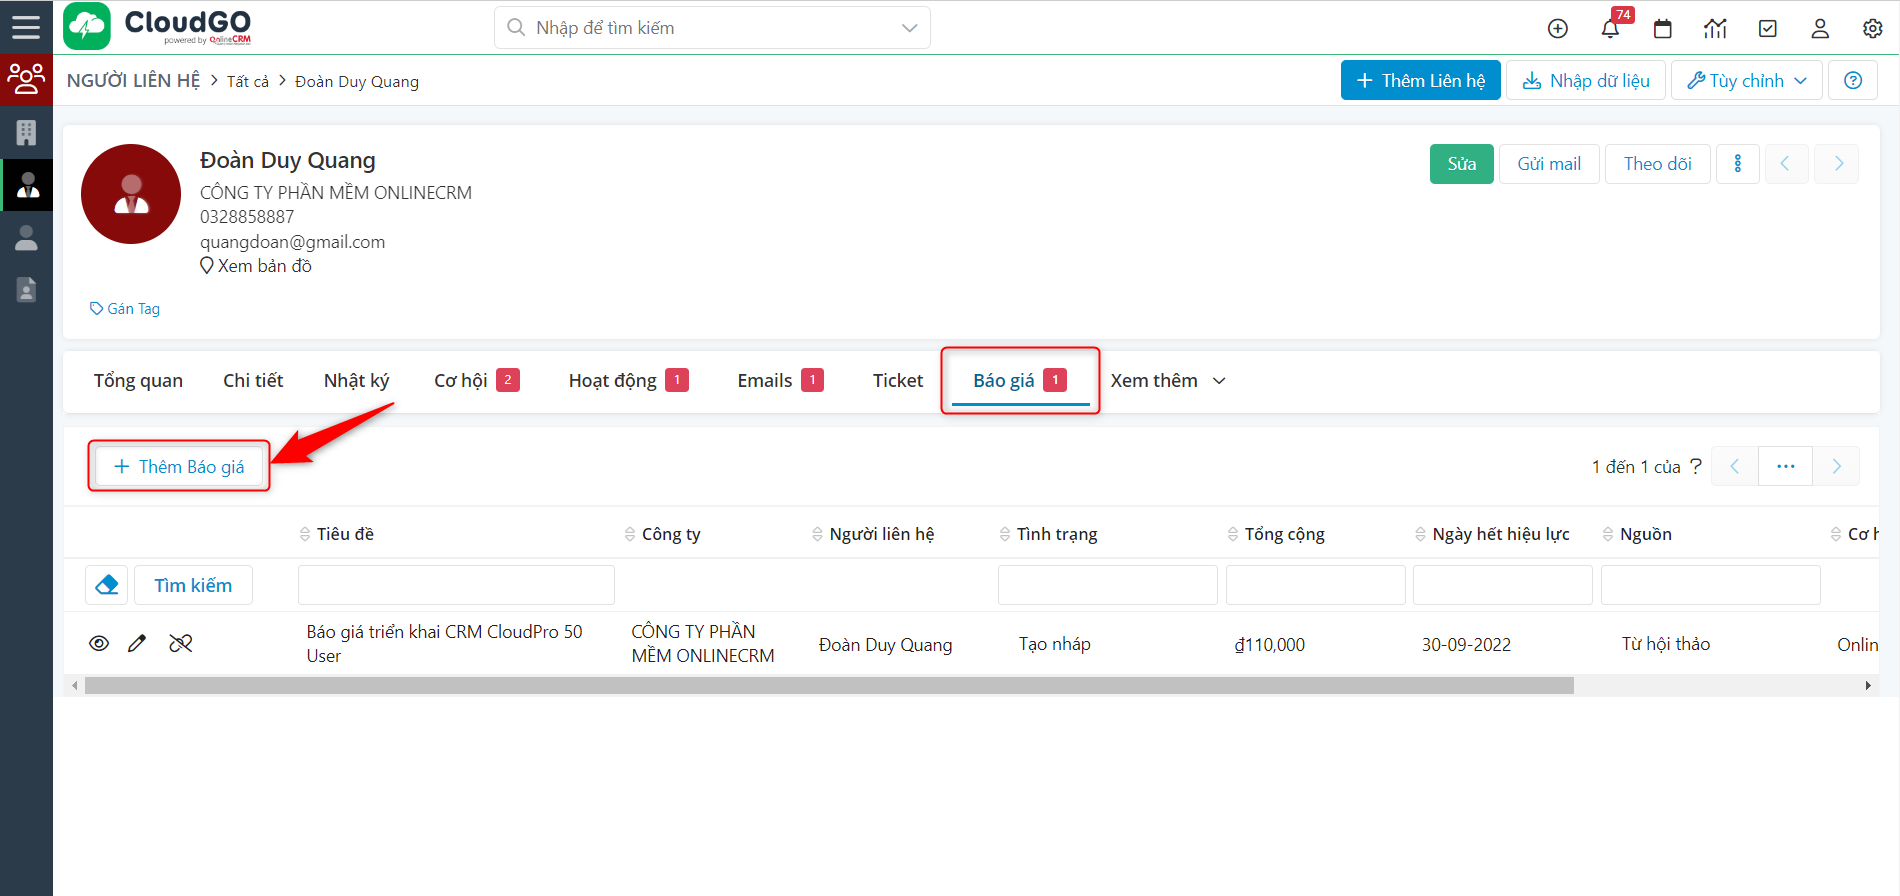Open the hamburger main menu
Image resolution: width=1900 pixels, height=896 pixels.
click(x=26, y=27)
